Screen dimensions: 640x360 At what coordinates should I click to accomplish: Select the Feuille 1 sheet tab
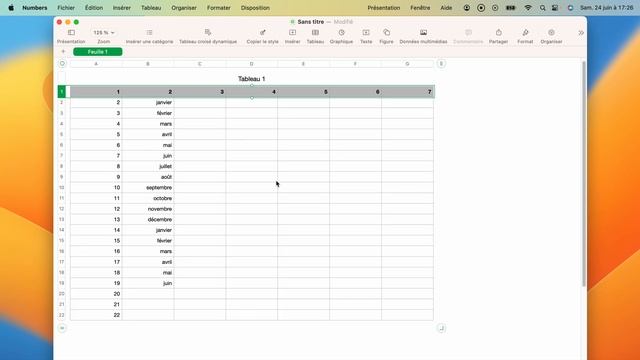point(98,51)
